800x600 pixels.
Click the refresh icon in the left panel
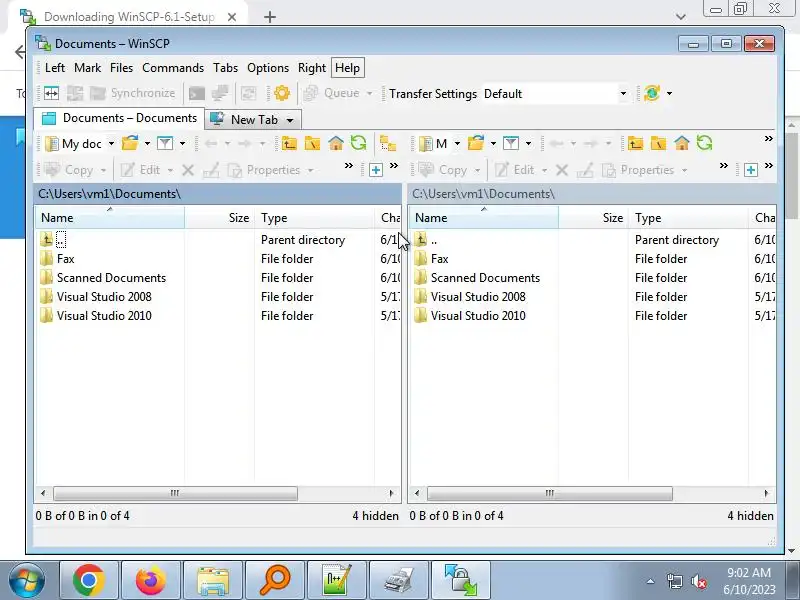(359, 143)
